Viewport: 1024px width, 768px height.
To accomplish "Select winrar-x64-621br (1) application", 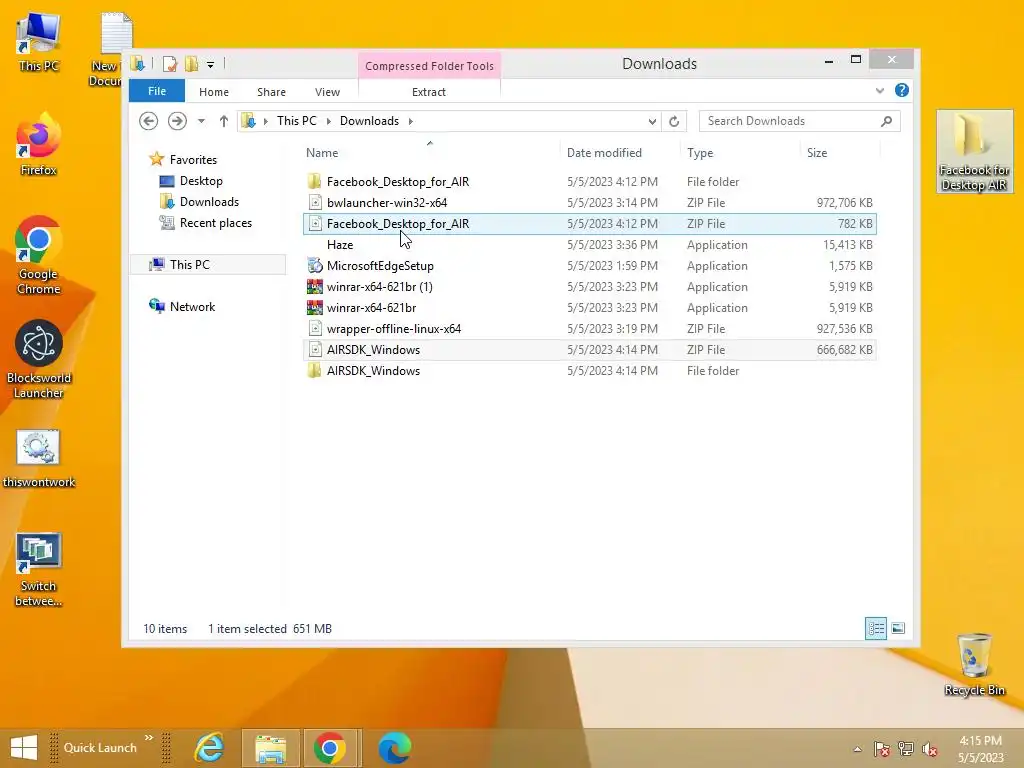I will 590,287.
